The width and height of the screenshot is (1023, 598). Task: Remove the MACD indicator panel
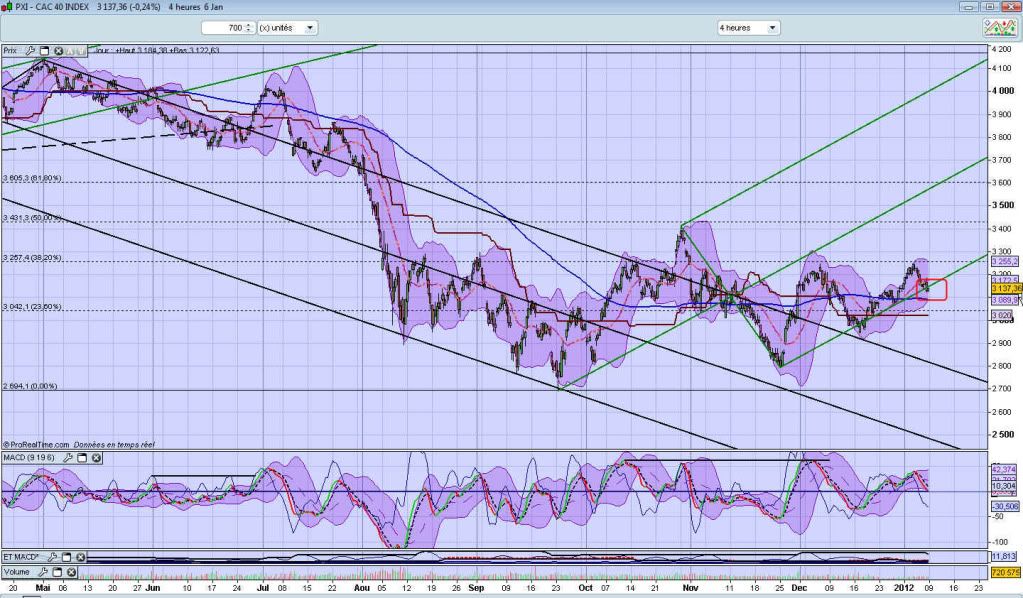(96, 458)
